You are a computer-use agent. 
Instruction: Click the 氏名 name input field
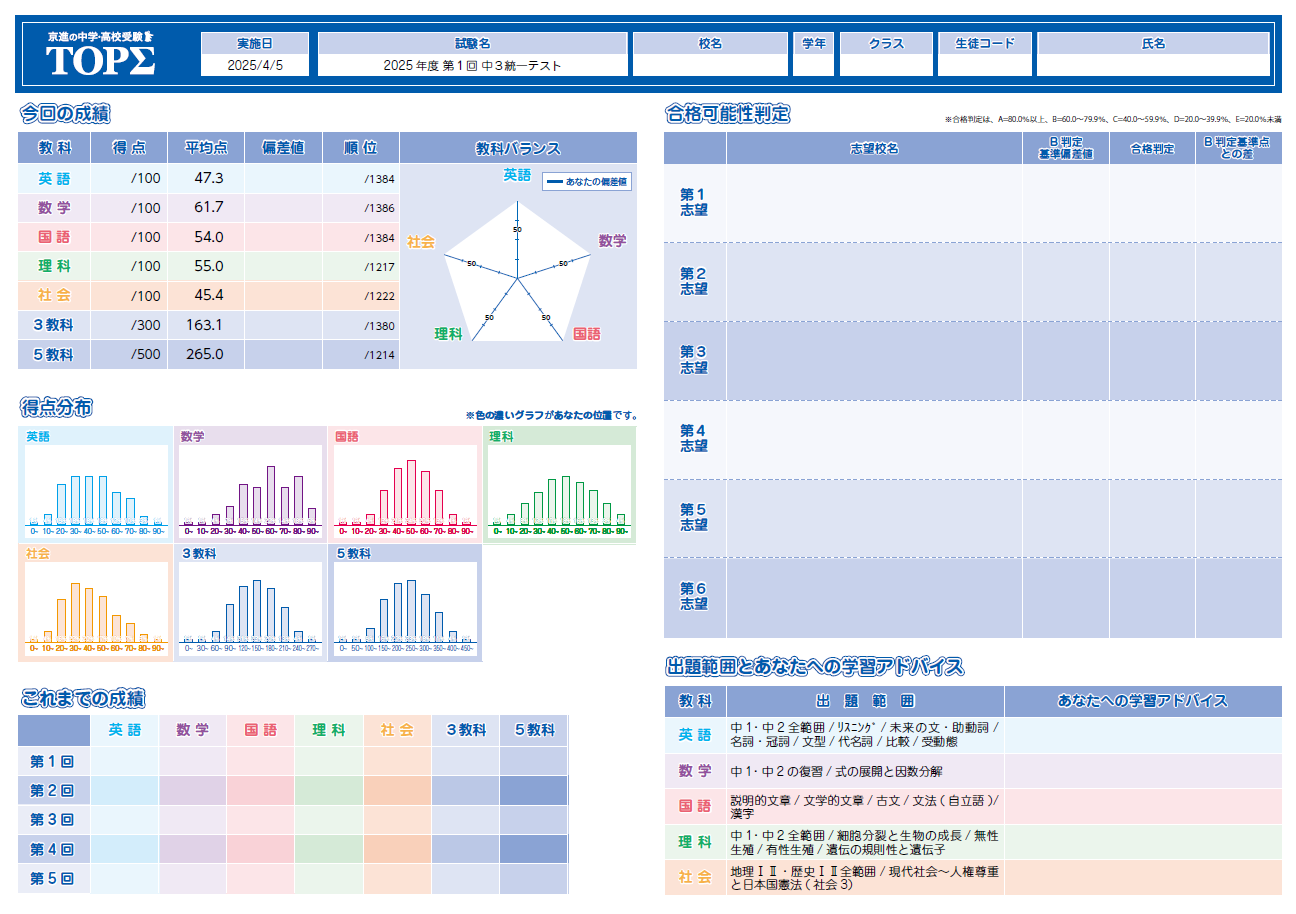(1152, 65)
